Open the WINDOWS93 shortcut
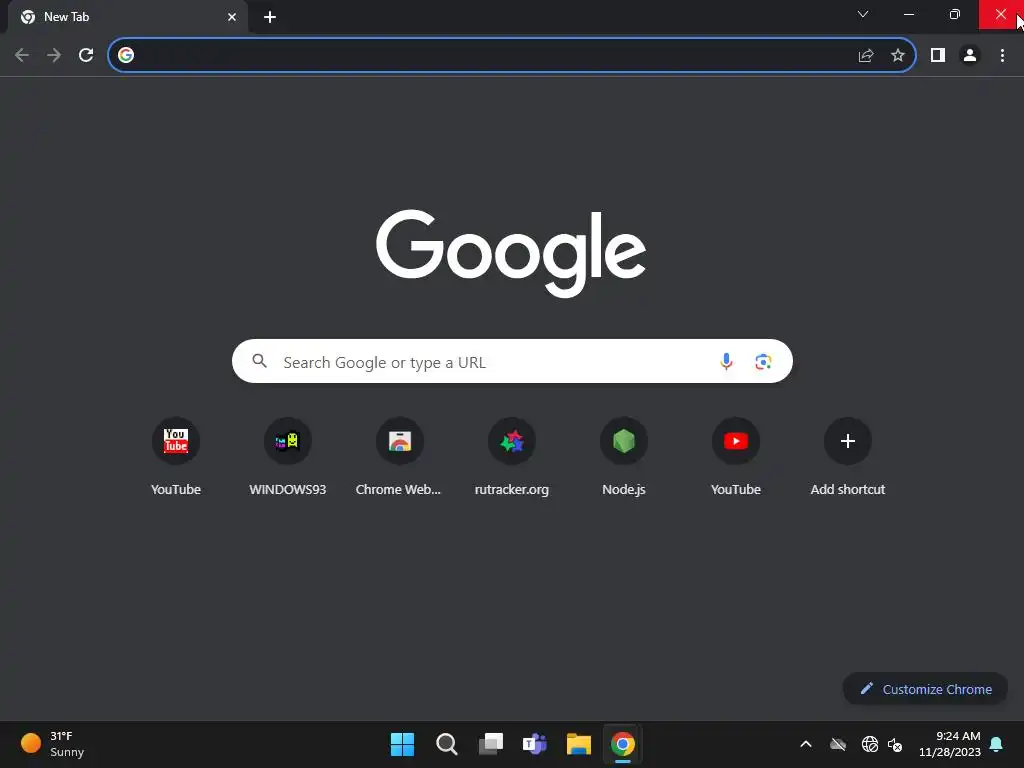The width and height of the screenshot is (1024, 768). point(287,456)
